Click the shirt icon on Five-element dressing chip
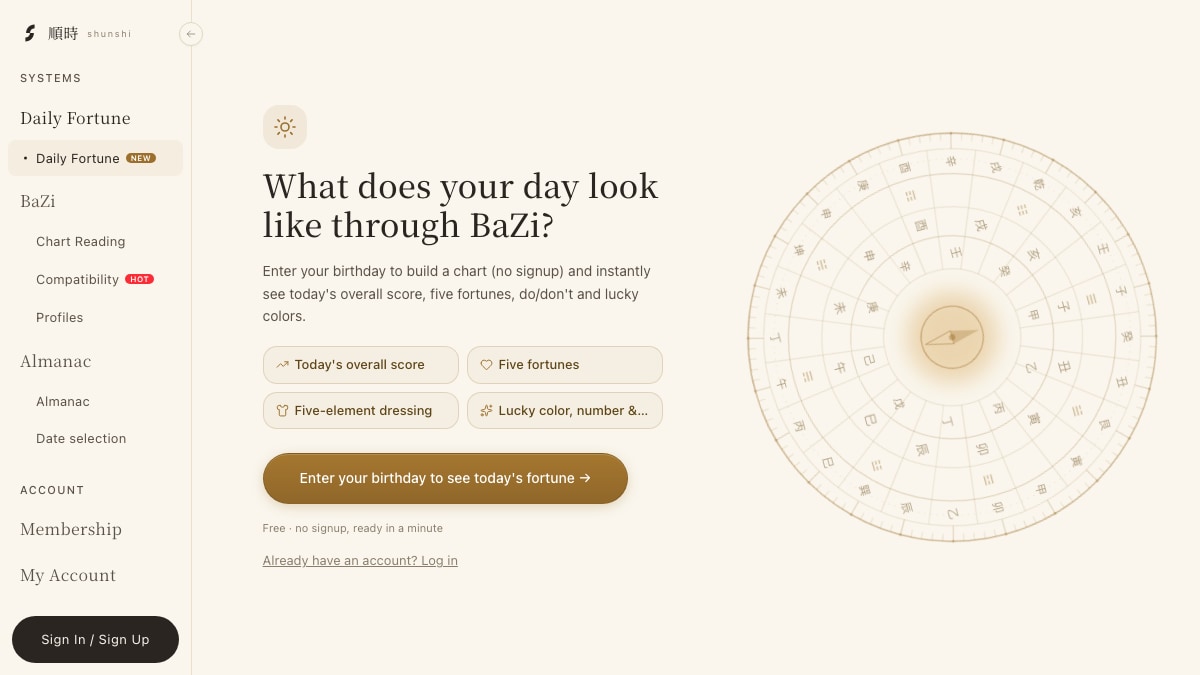 283,411
